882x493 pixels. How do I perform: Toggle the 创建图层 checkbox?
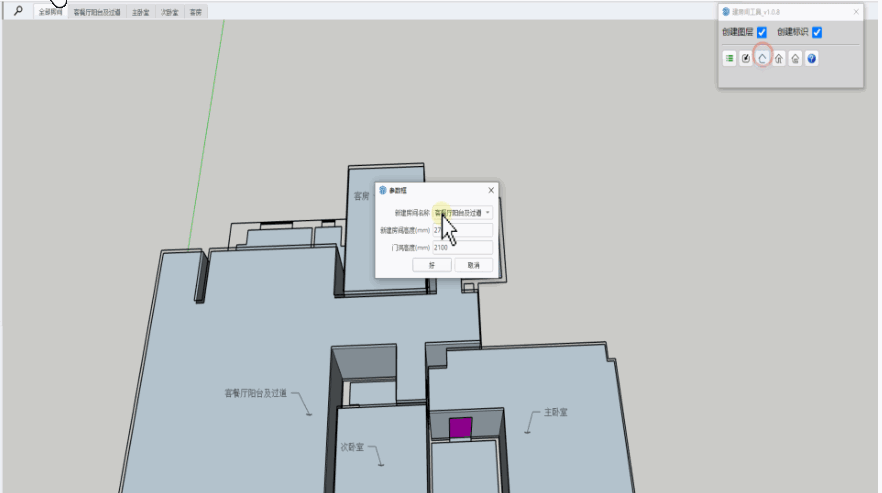click(762, 33)
